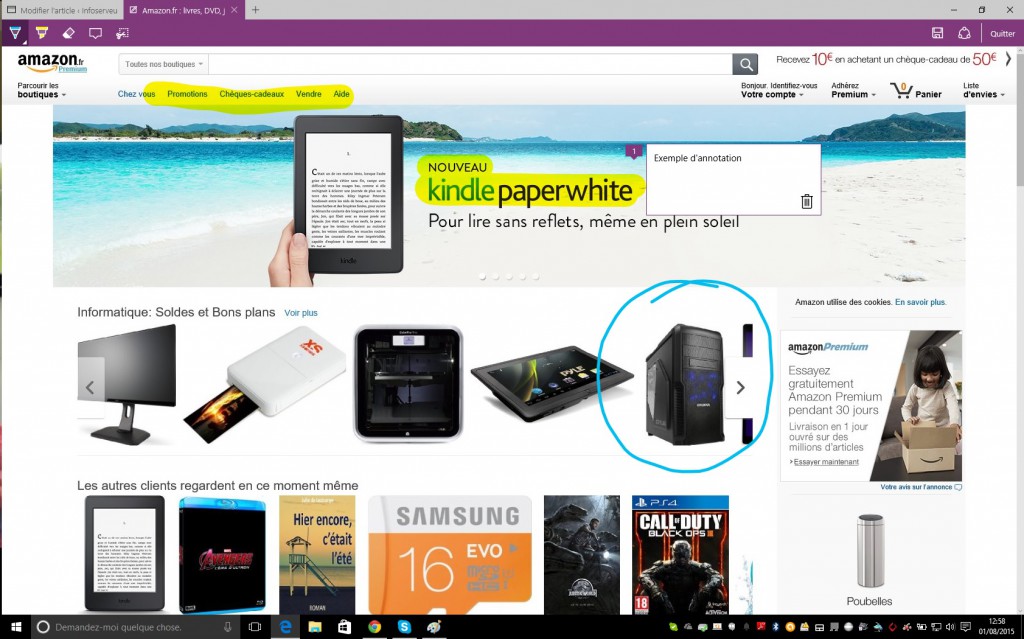
Task: Delete the annotation using trash icon
Action: (807, 201)
